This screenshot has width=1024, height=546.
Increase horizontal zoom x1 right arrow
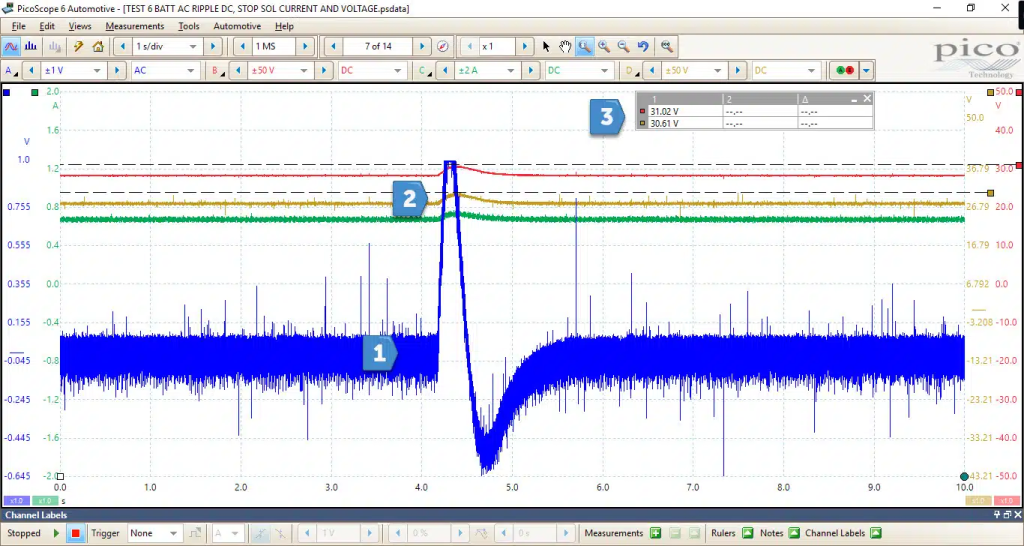524,46
